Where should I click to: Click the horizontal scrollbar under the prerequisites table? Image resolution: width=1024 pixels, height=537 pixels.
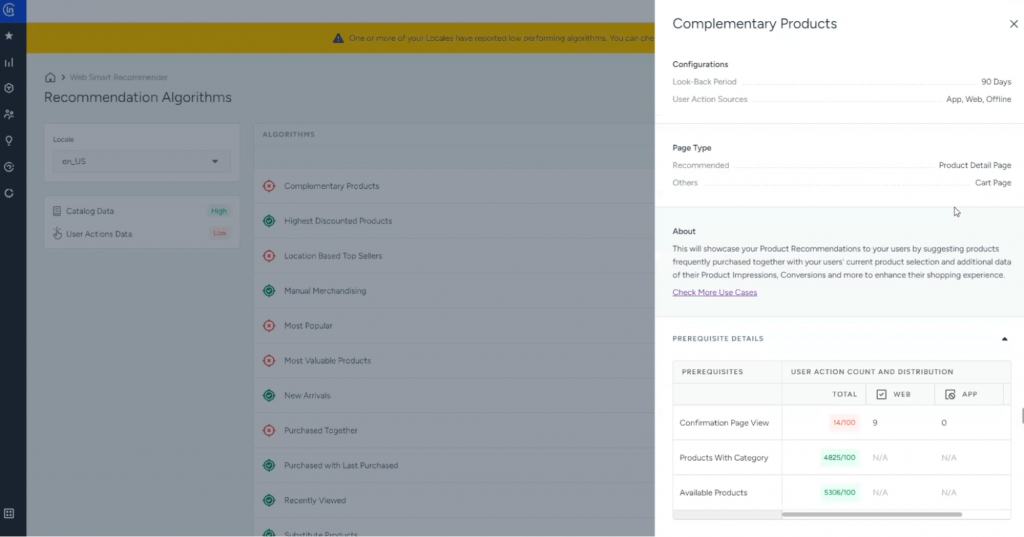tap(872, 515)
